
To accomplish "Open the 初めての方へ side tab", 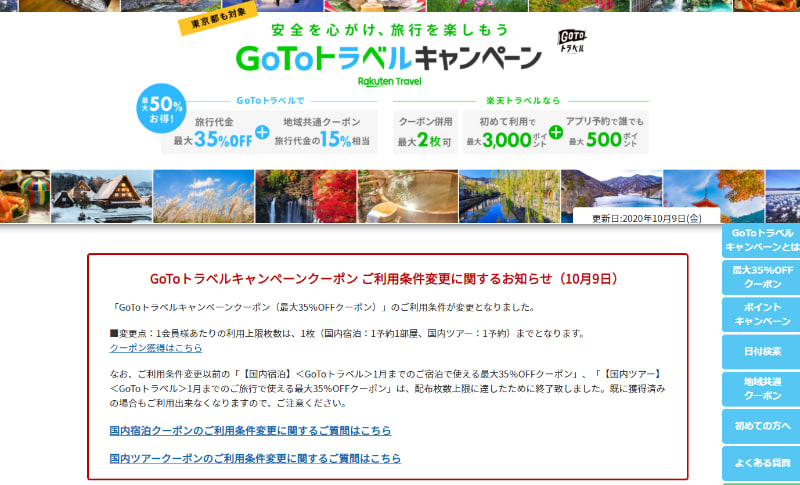I will point(761,426).
